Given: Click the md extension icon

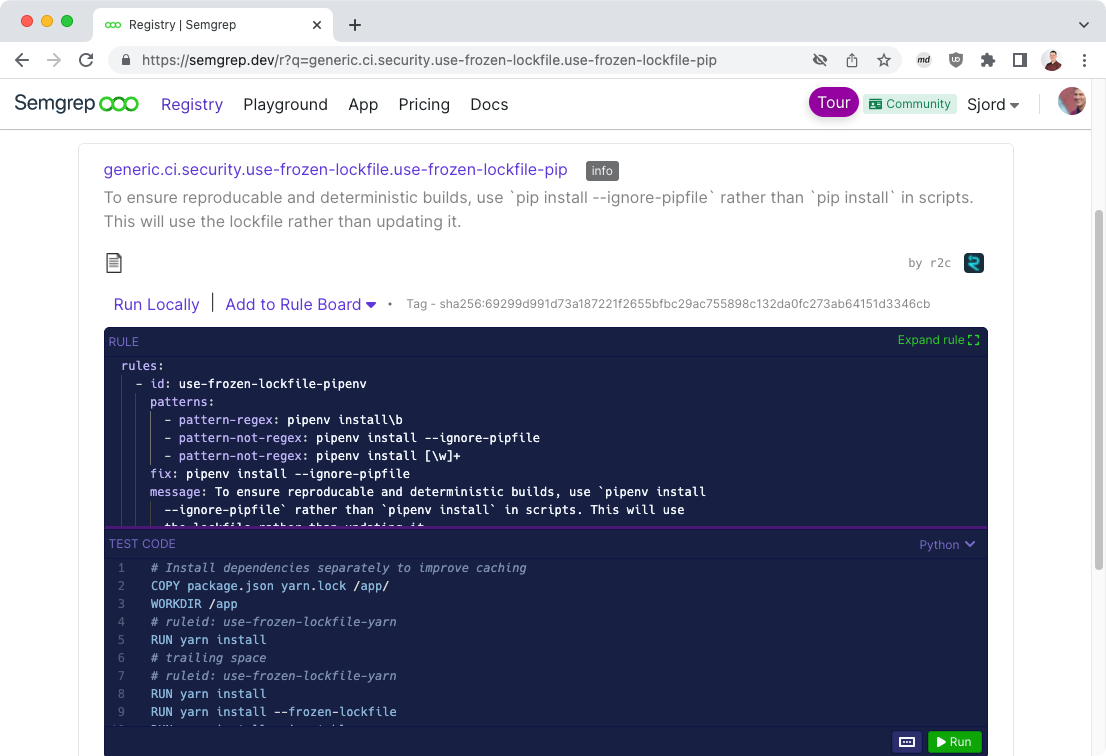Looking at the screenshot, I should tap(923, 59).
